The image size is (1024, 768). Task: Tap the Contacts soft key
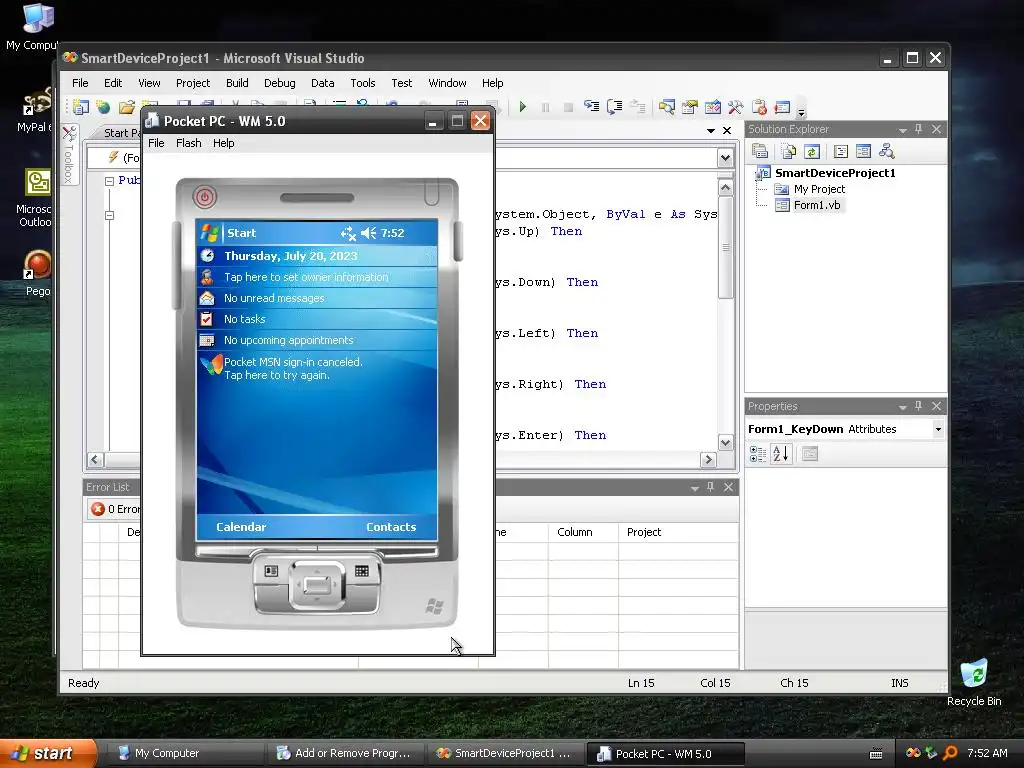click(x=391, y=527)
